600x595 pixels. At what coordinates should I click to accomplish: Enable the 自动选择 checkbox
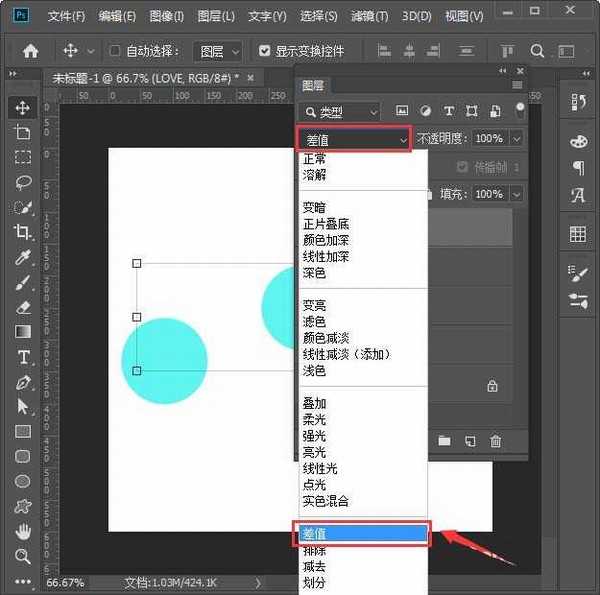click(x=115, y=51)
